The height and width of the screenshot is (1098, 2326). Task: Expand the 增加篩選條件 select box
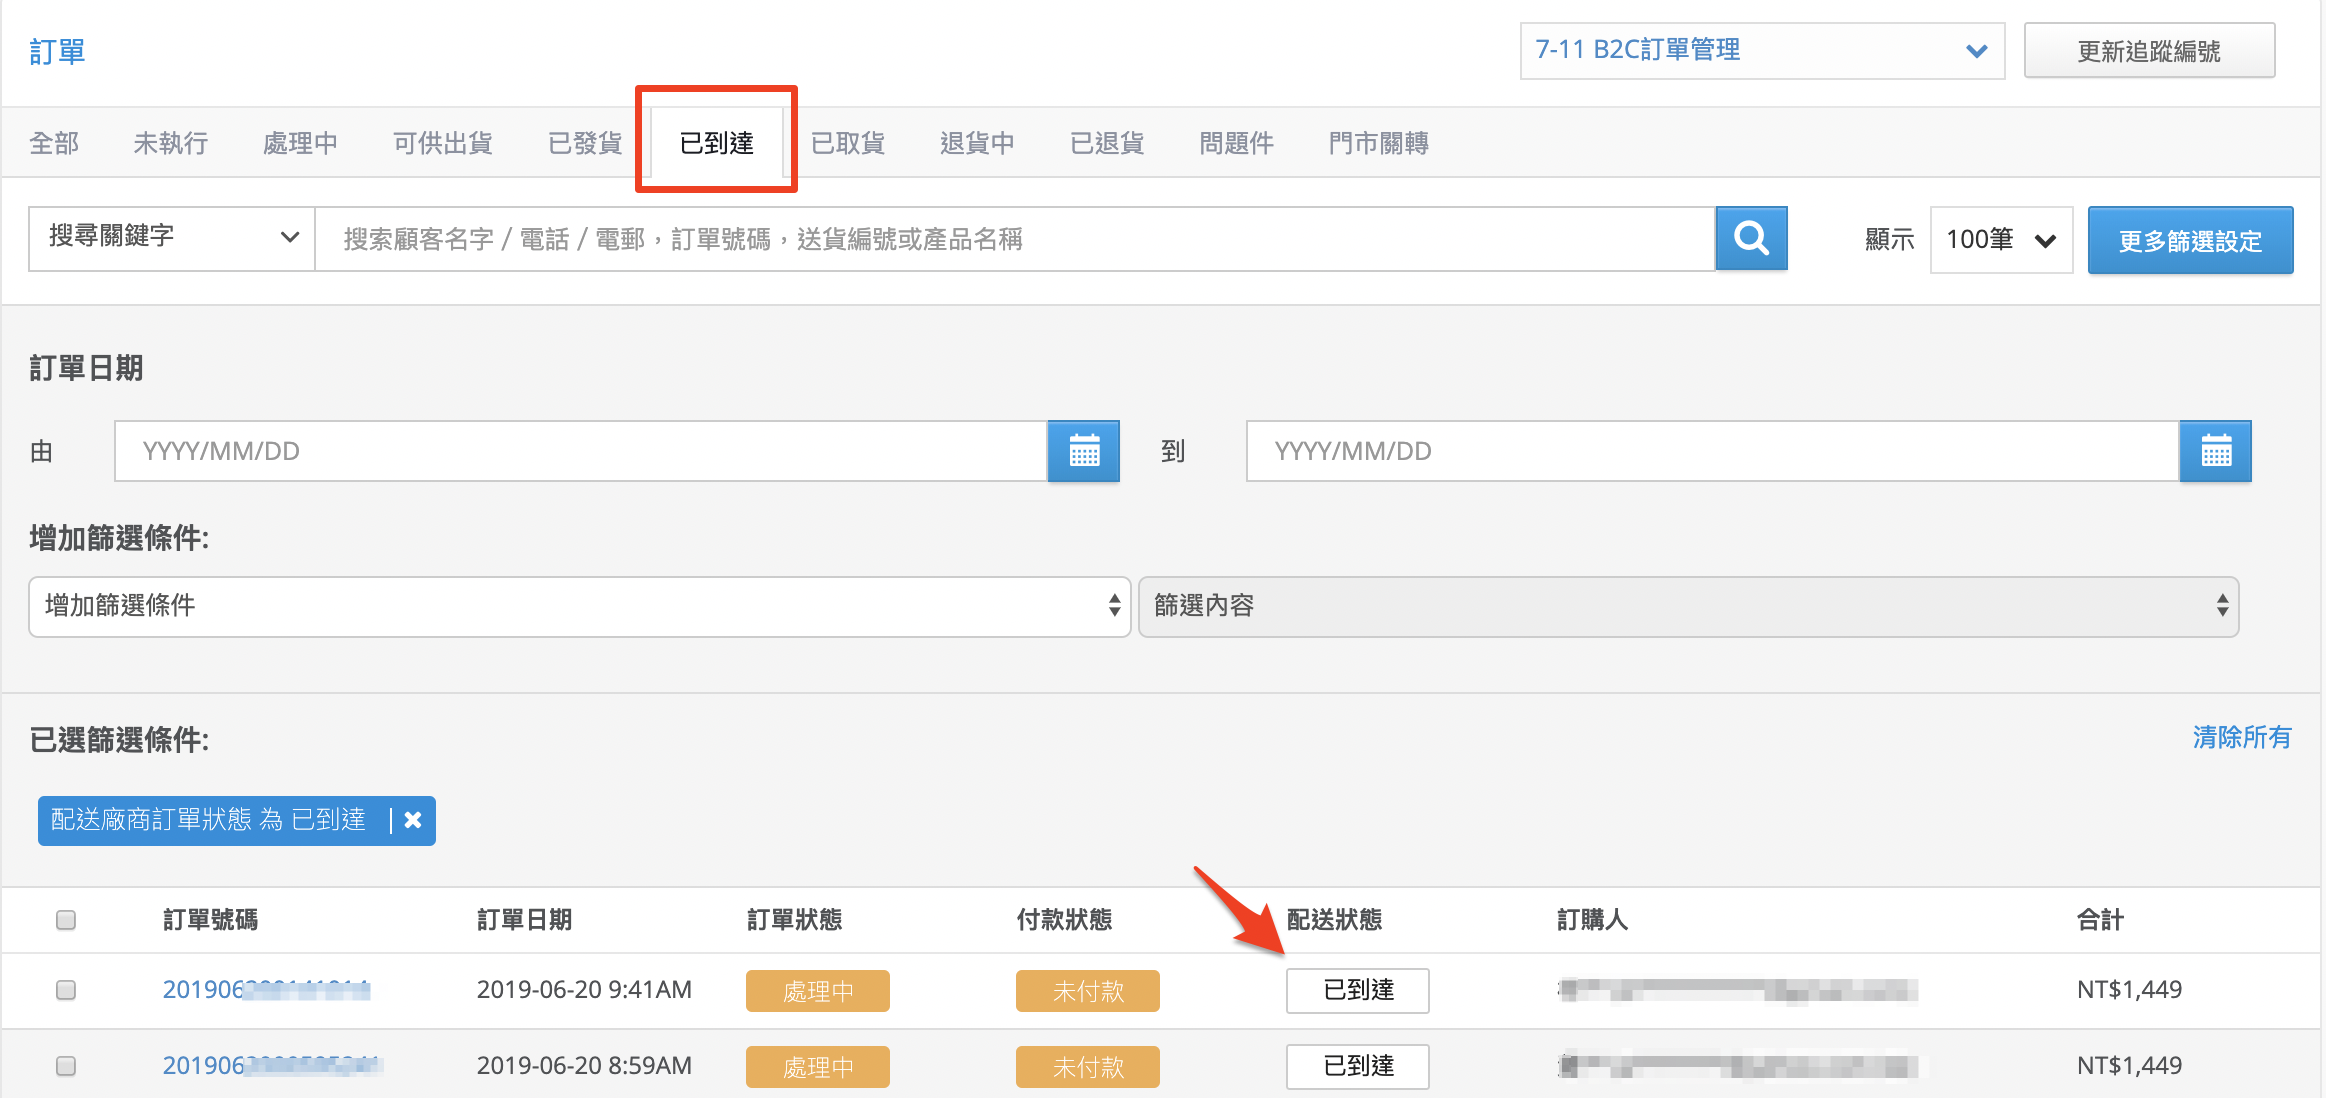(580, 606)
